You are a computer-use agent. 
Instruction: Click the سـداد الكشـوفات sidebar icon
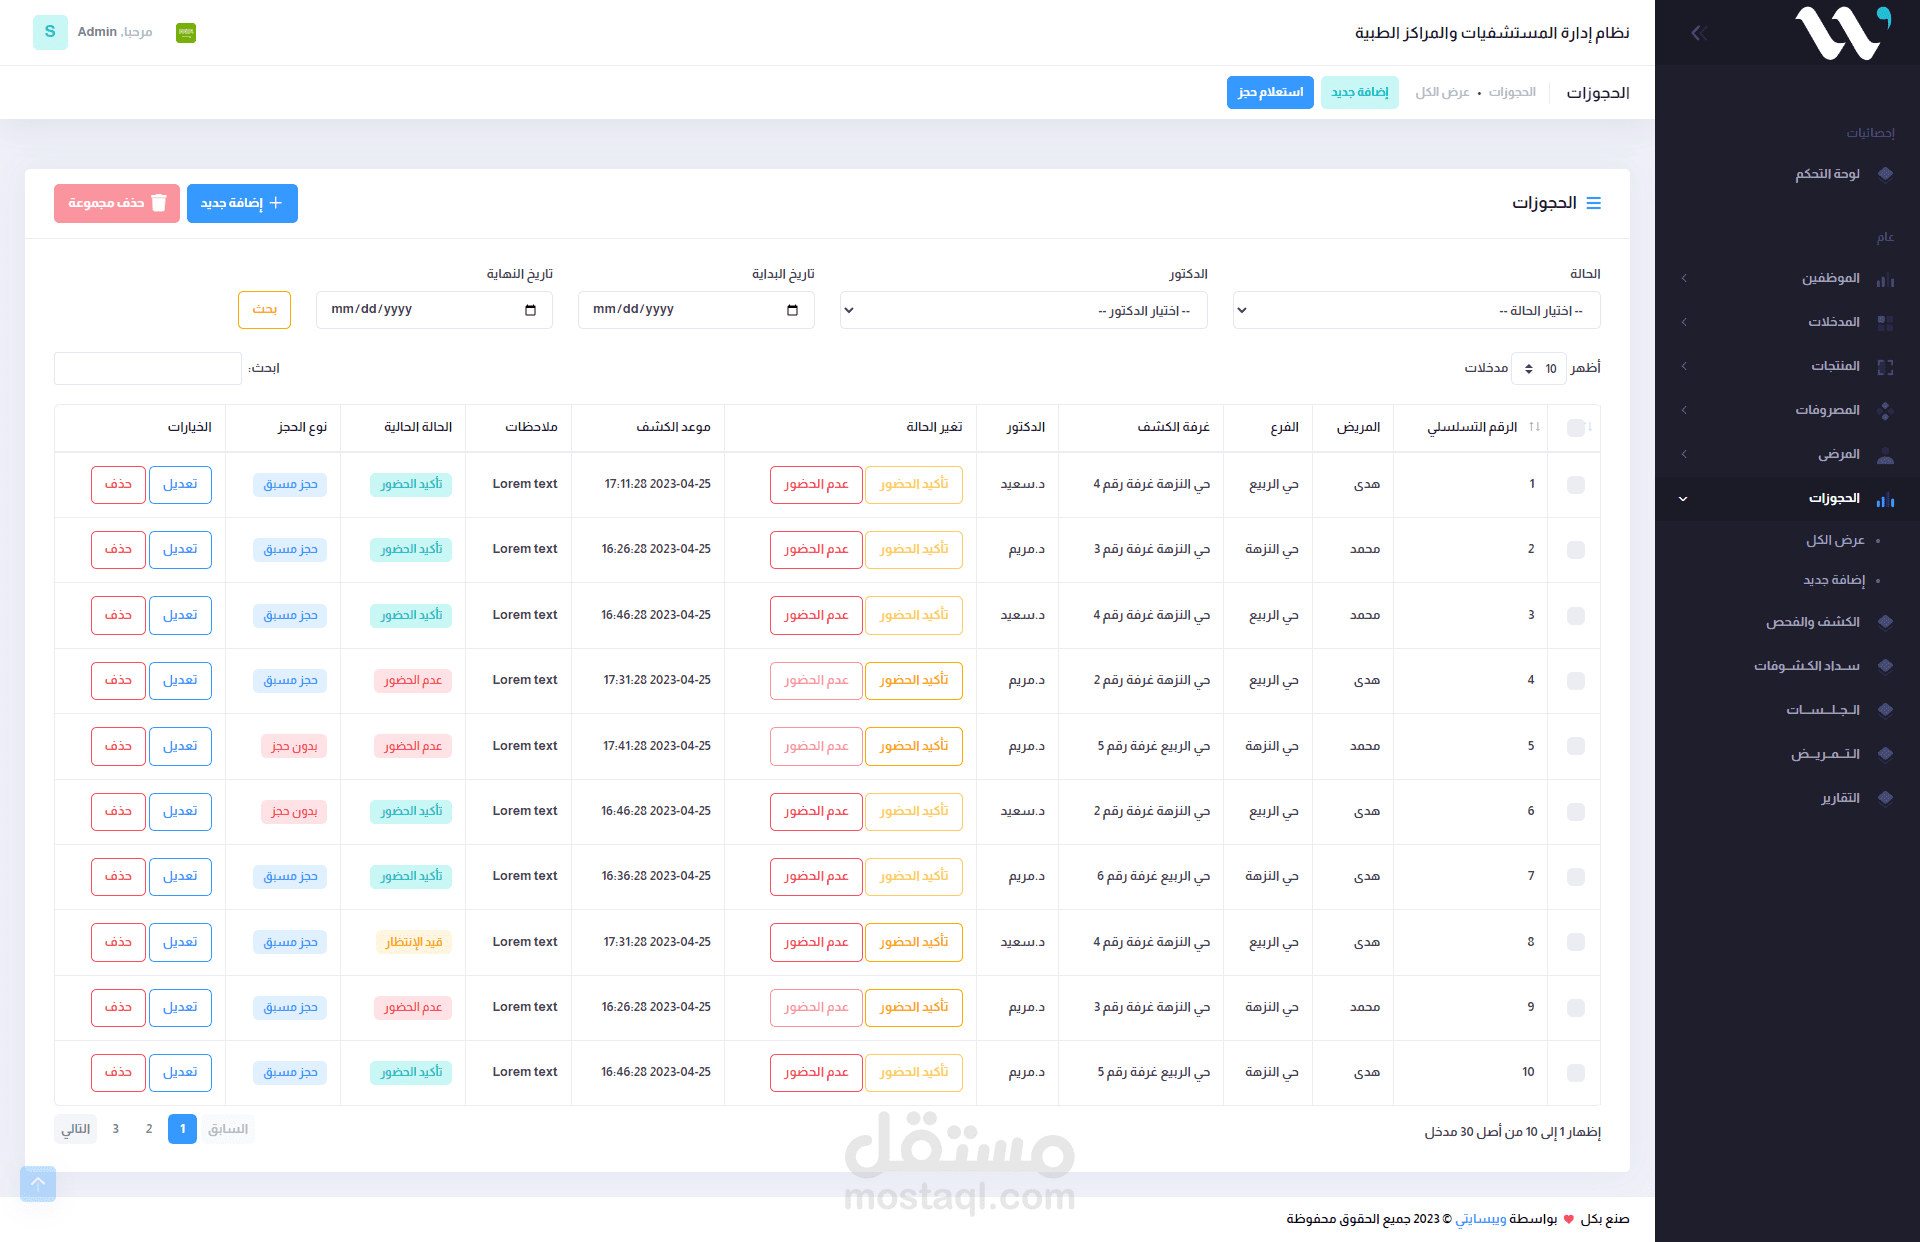(1887, 665)
